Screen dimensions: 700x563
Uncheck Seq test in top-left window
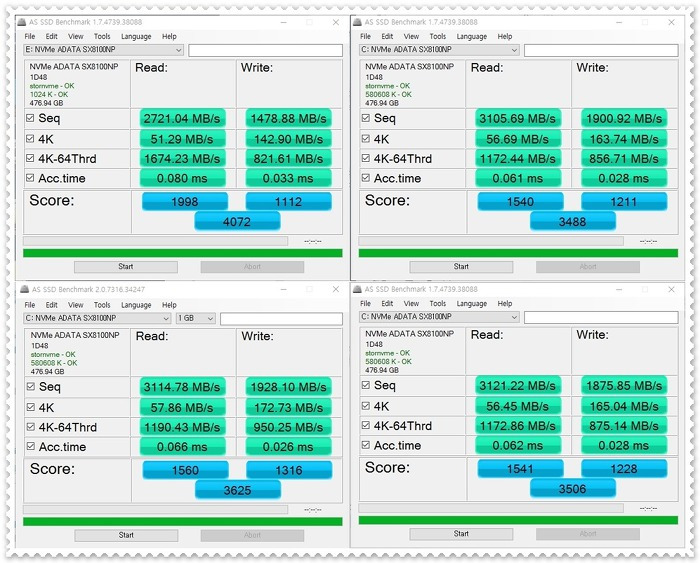[30, 118]
